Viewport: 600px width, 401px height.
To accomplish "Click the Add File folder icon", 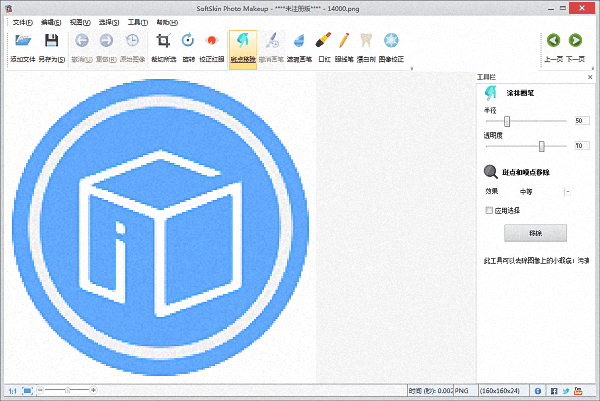I will pos(23,42).
